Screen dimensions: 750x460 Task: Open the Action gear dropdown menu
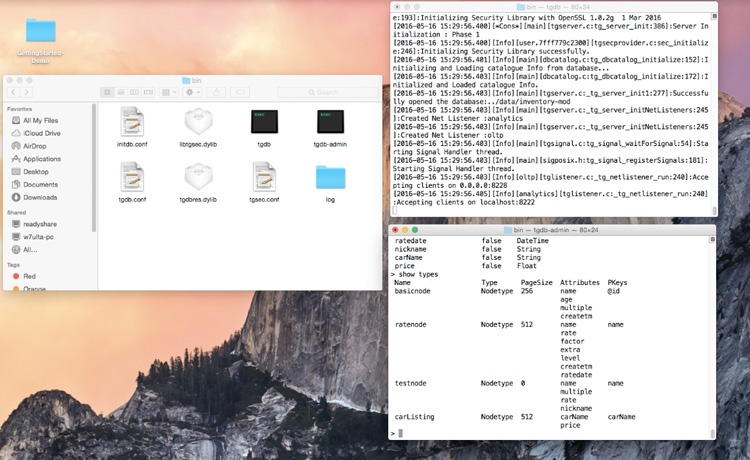(192, 92)
